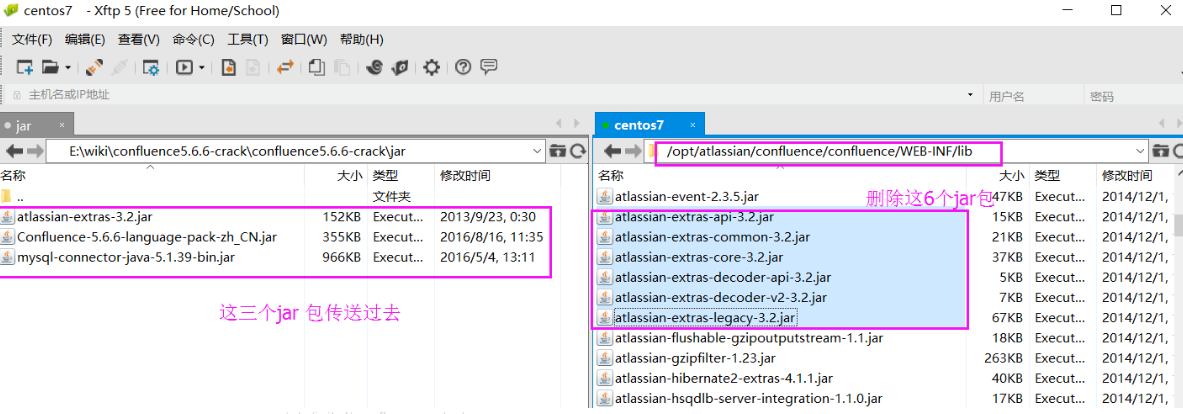Image resolution: width=1183 pixels, height=414 pixels.
Task: Expand the Open Session dropdown arrow
Action: [x=68, y=68]
